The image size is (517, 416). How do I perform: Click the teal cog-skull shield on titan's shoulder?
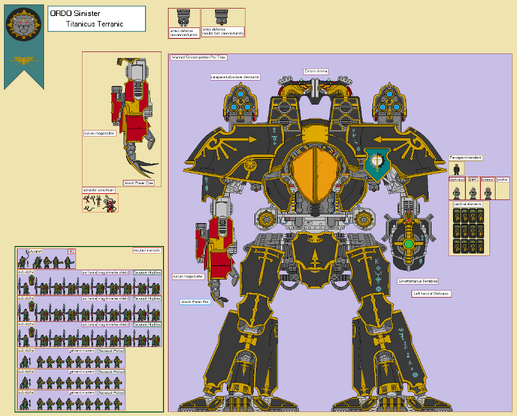pos(377,164)
